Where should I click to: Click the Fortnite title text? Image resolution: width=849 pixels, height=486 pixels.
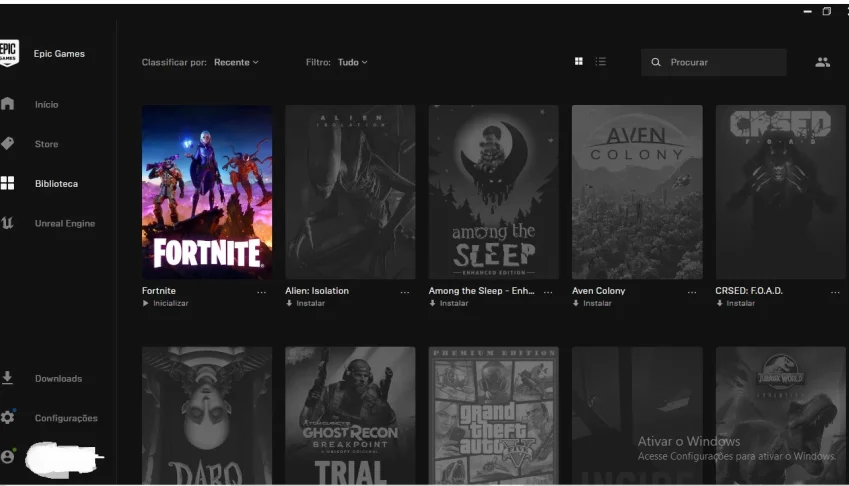click(x=159, y=291)
